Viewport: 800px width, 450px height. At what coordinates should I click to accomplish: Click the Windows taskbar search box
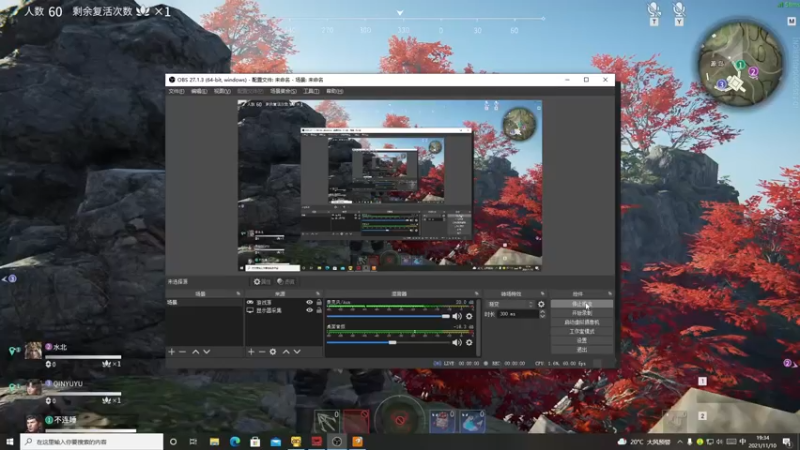point(92,441)
